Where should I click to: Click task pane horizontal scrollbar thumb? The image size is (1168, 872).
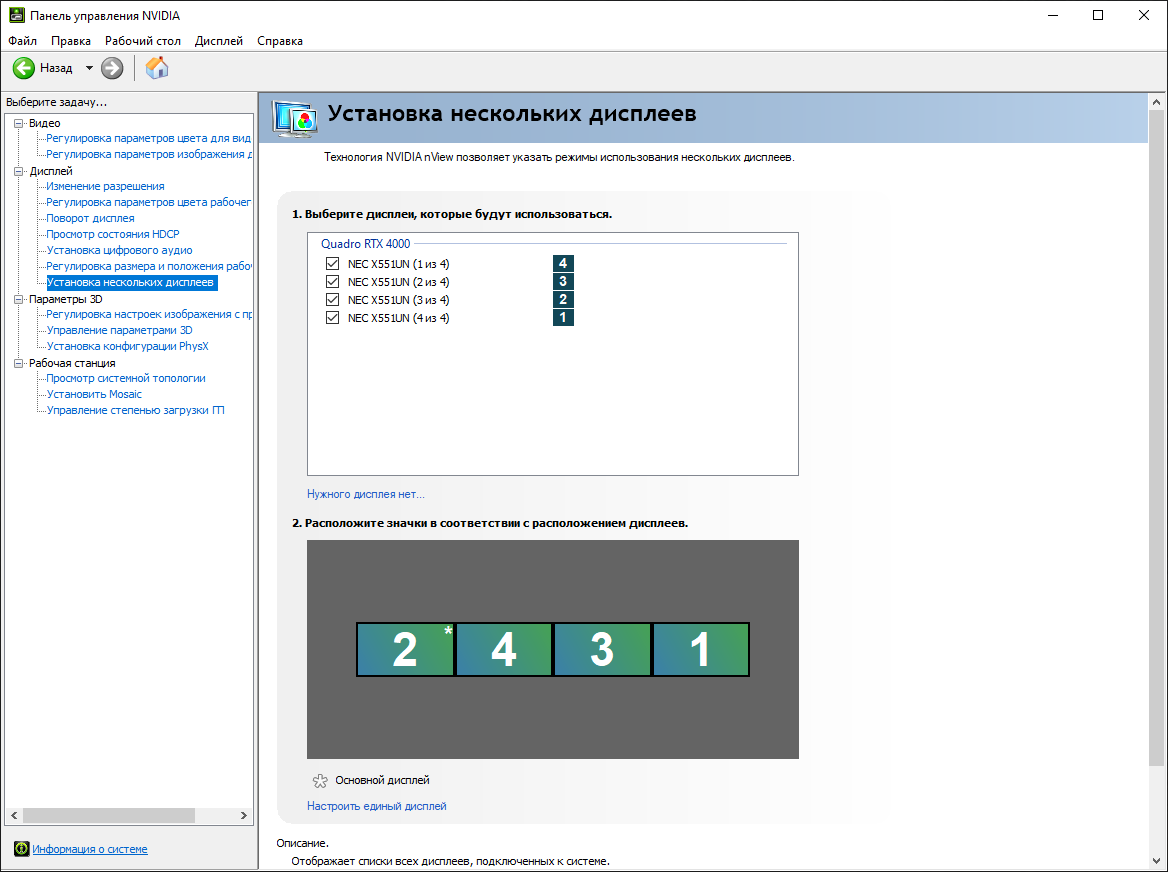(x=109, y=815)
